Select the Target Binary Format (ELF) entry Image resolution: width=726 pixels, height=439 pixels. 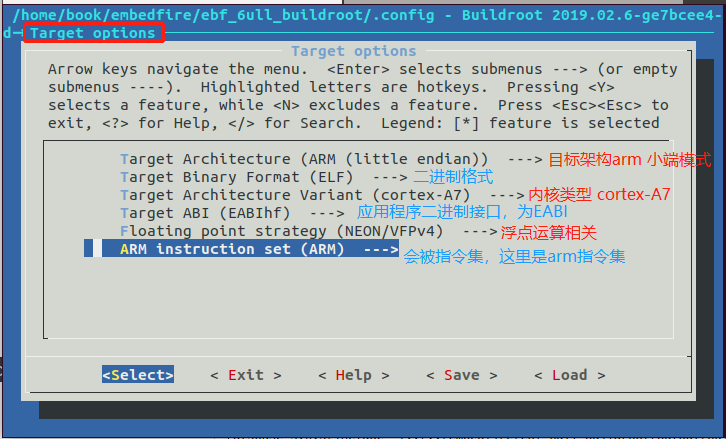[263, 177]
